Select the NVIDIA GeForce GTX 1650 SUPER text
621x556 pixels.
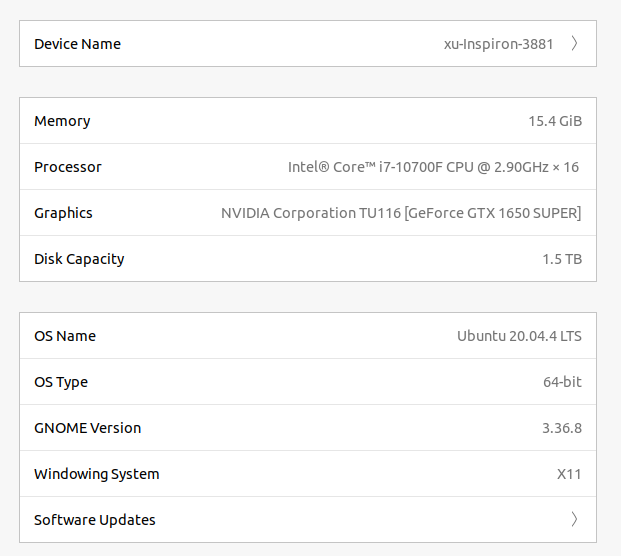[x=401, y=213]
